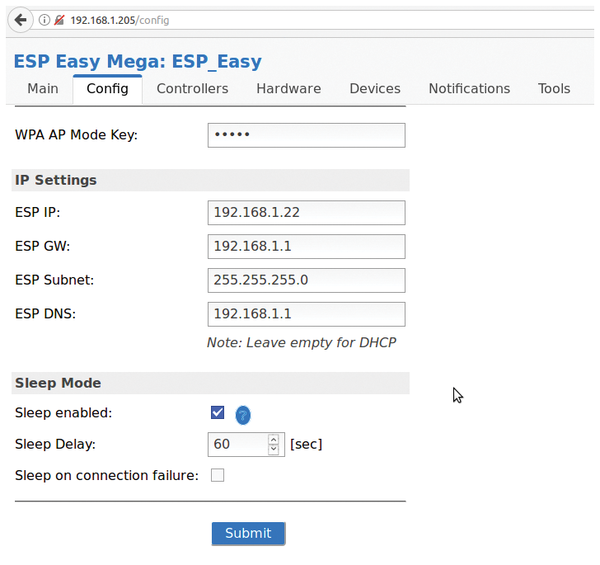The width and height of the screenshot is (600, 565).
Task: Click the ESP Easy Mega: ESP_Easy heading
Action: (138, 61)
